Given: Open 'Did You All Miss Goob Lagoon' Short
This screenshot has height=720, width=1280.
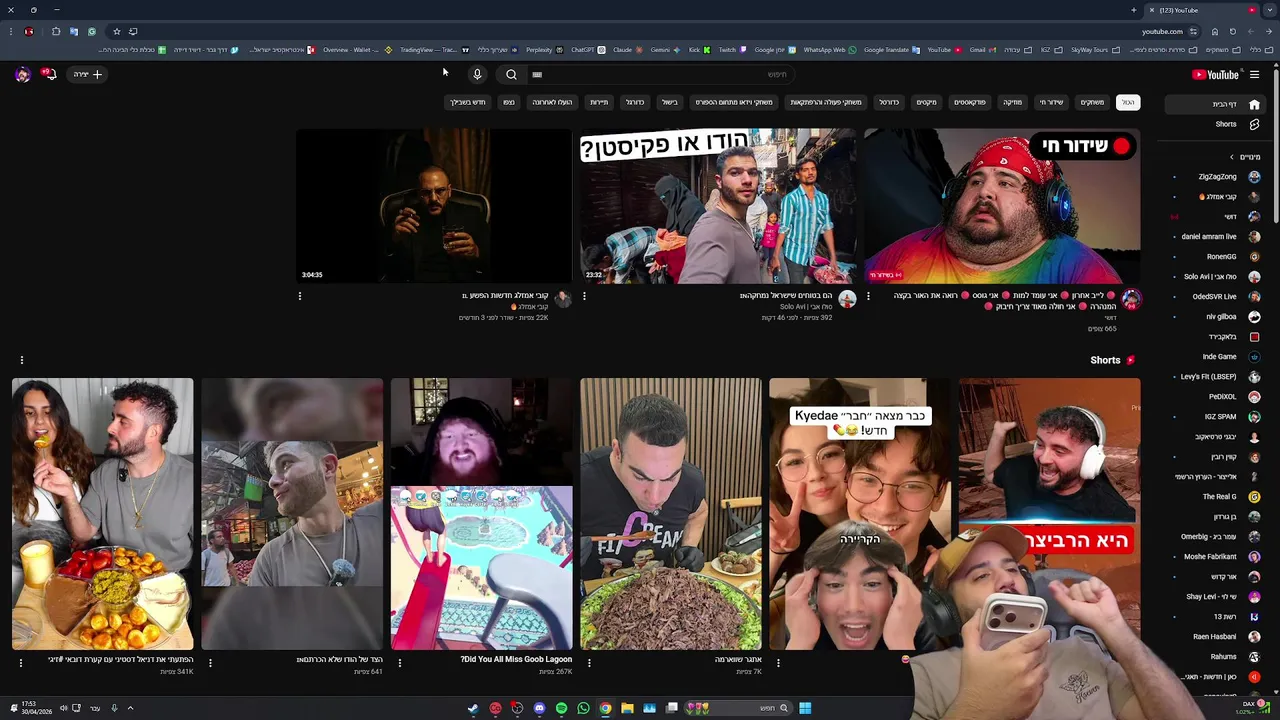Looking at the screenshot, I should (x=481, y=514).
